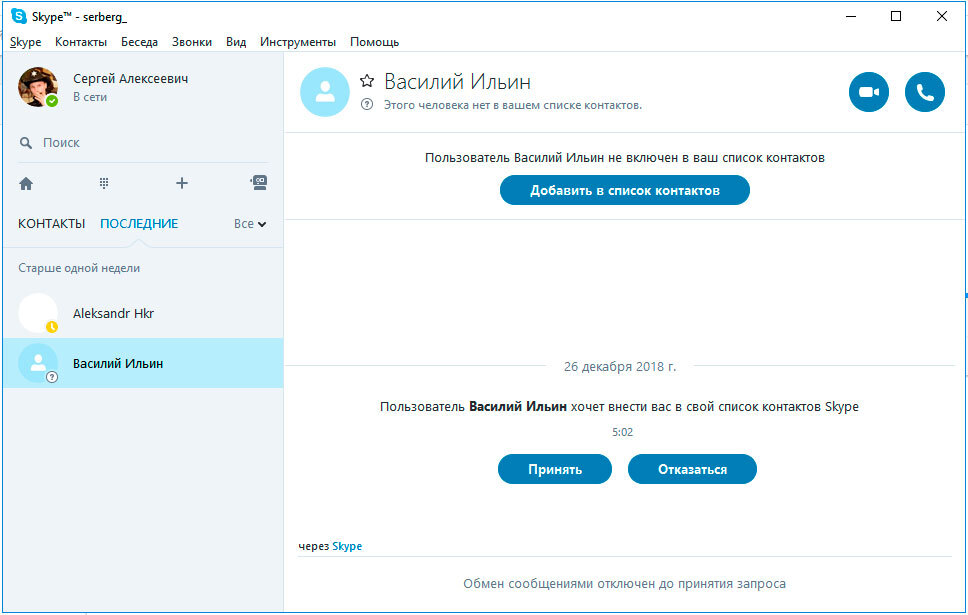Start a voice call using phone icon
Image resolution: width=968 pixels, height=615 pixels.
[924, 92]
